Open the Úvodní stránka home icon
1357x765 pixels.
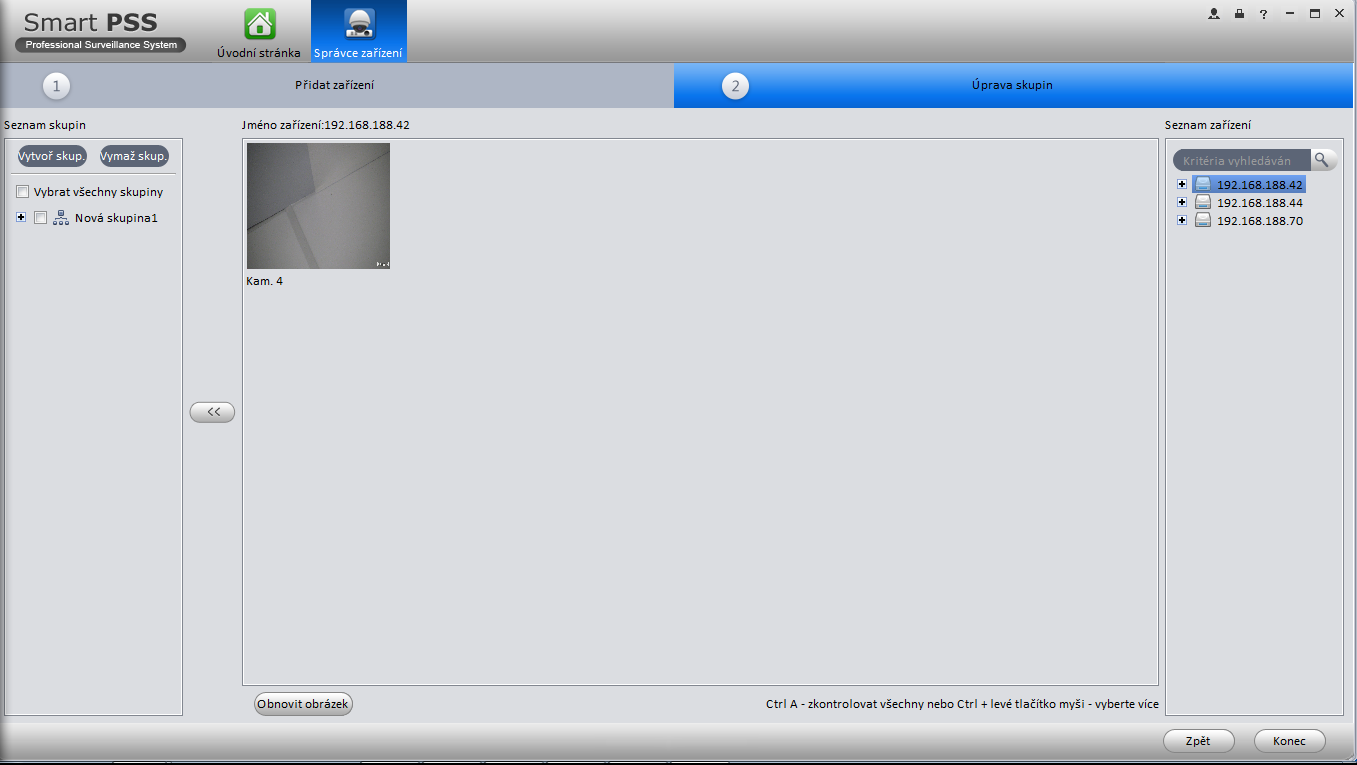pos(260,23)
